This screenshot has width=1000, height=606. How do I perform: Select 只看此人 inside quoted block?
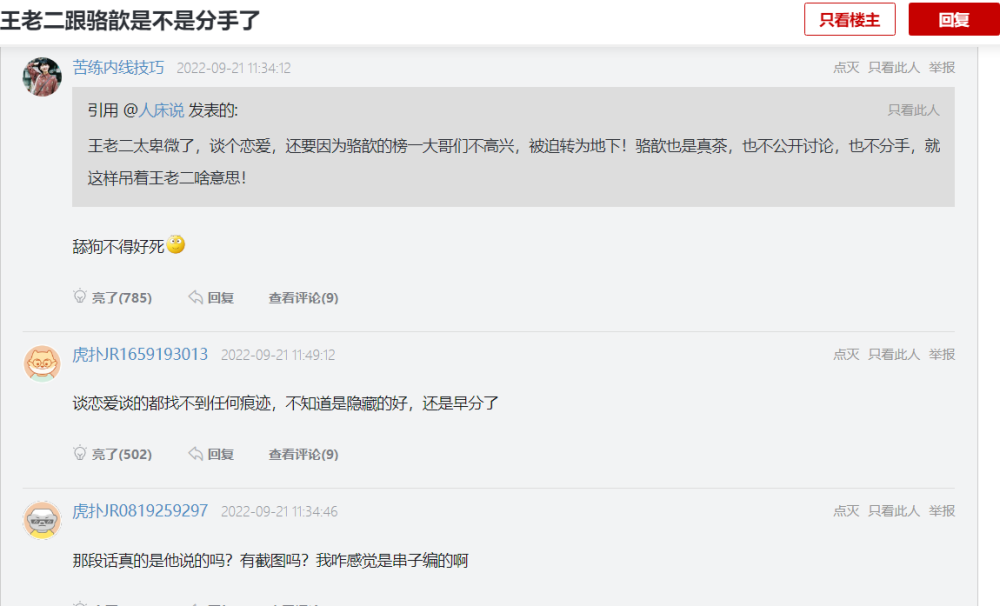913,110
